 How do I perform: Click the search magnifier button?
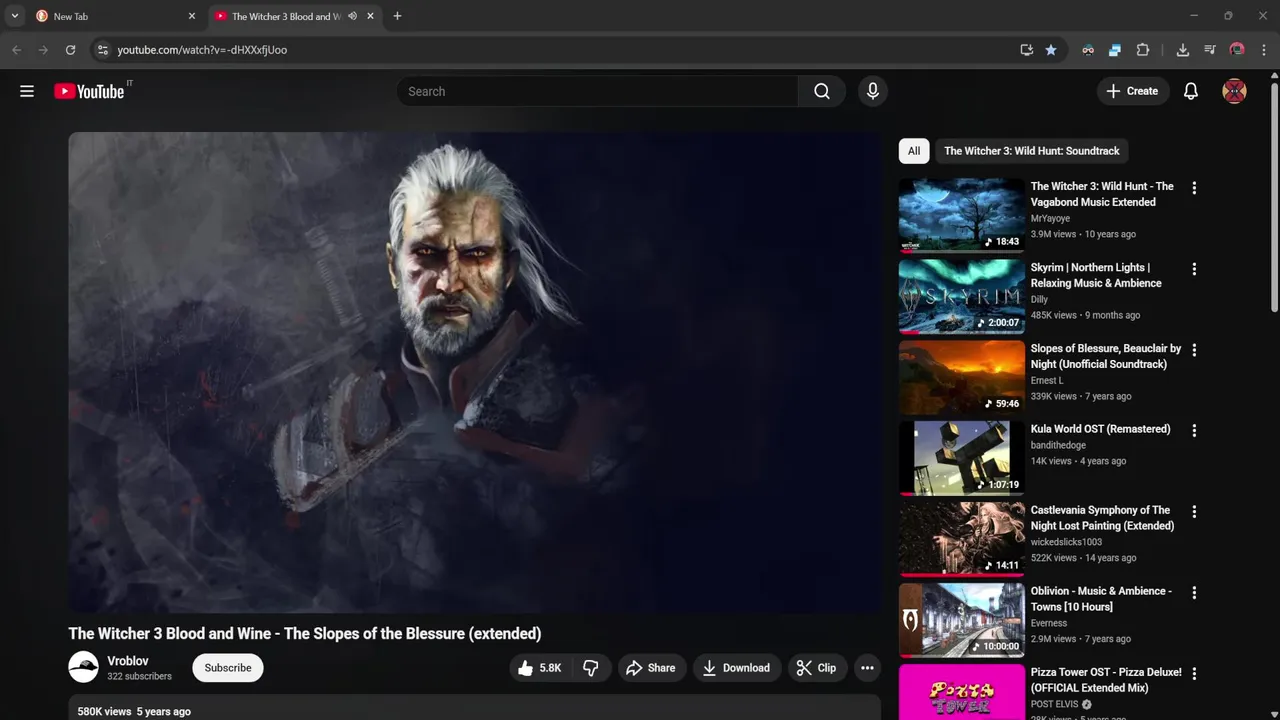822,91
